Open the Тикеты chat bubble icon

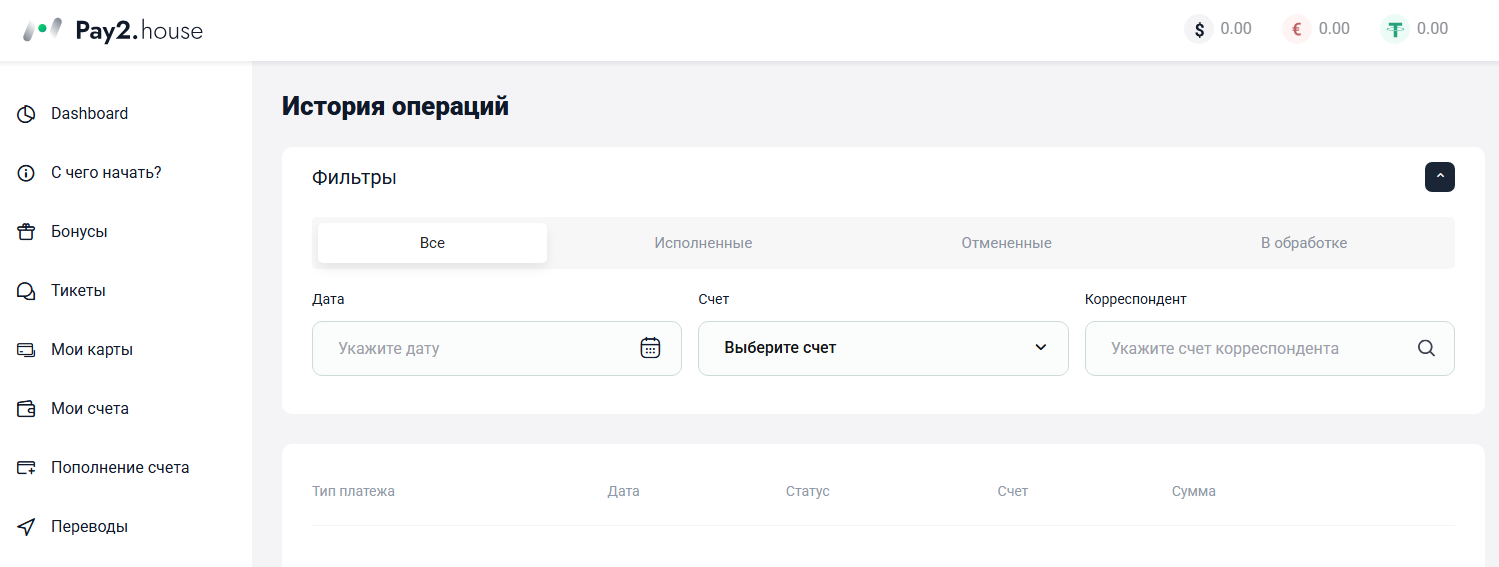point(27,291)
